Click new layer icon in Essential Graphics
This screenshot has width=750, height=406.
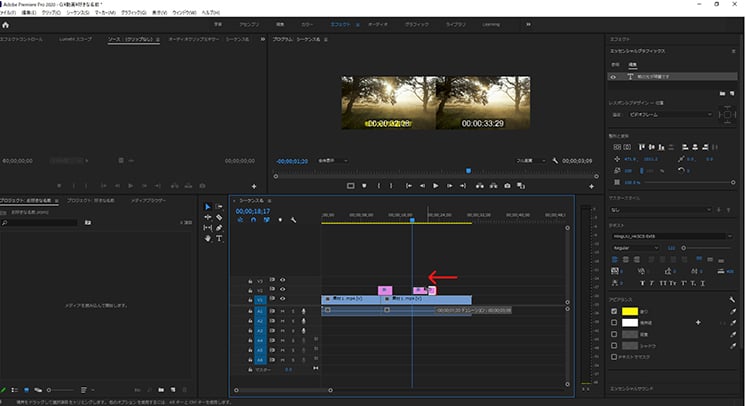(x=732, y=94)
